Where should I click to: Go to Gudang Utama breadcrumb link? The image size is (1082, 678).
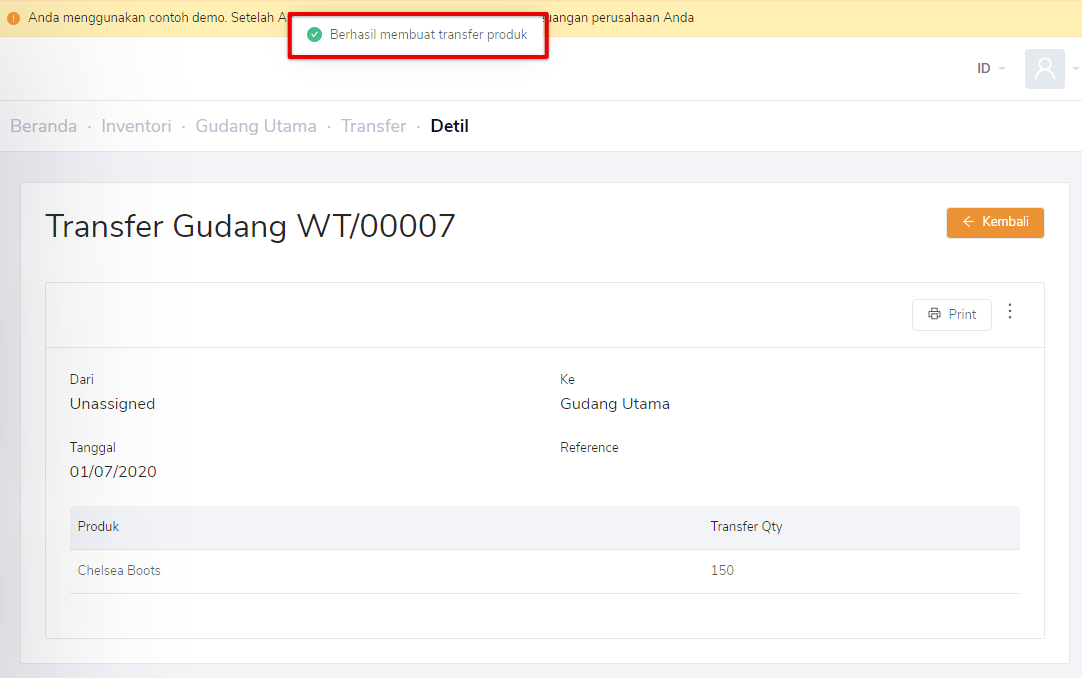coord(256,126)
